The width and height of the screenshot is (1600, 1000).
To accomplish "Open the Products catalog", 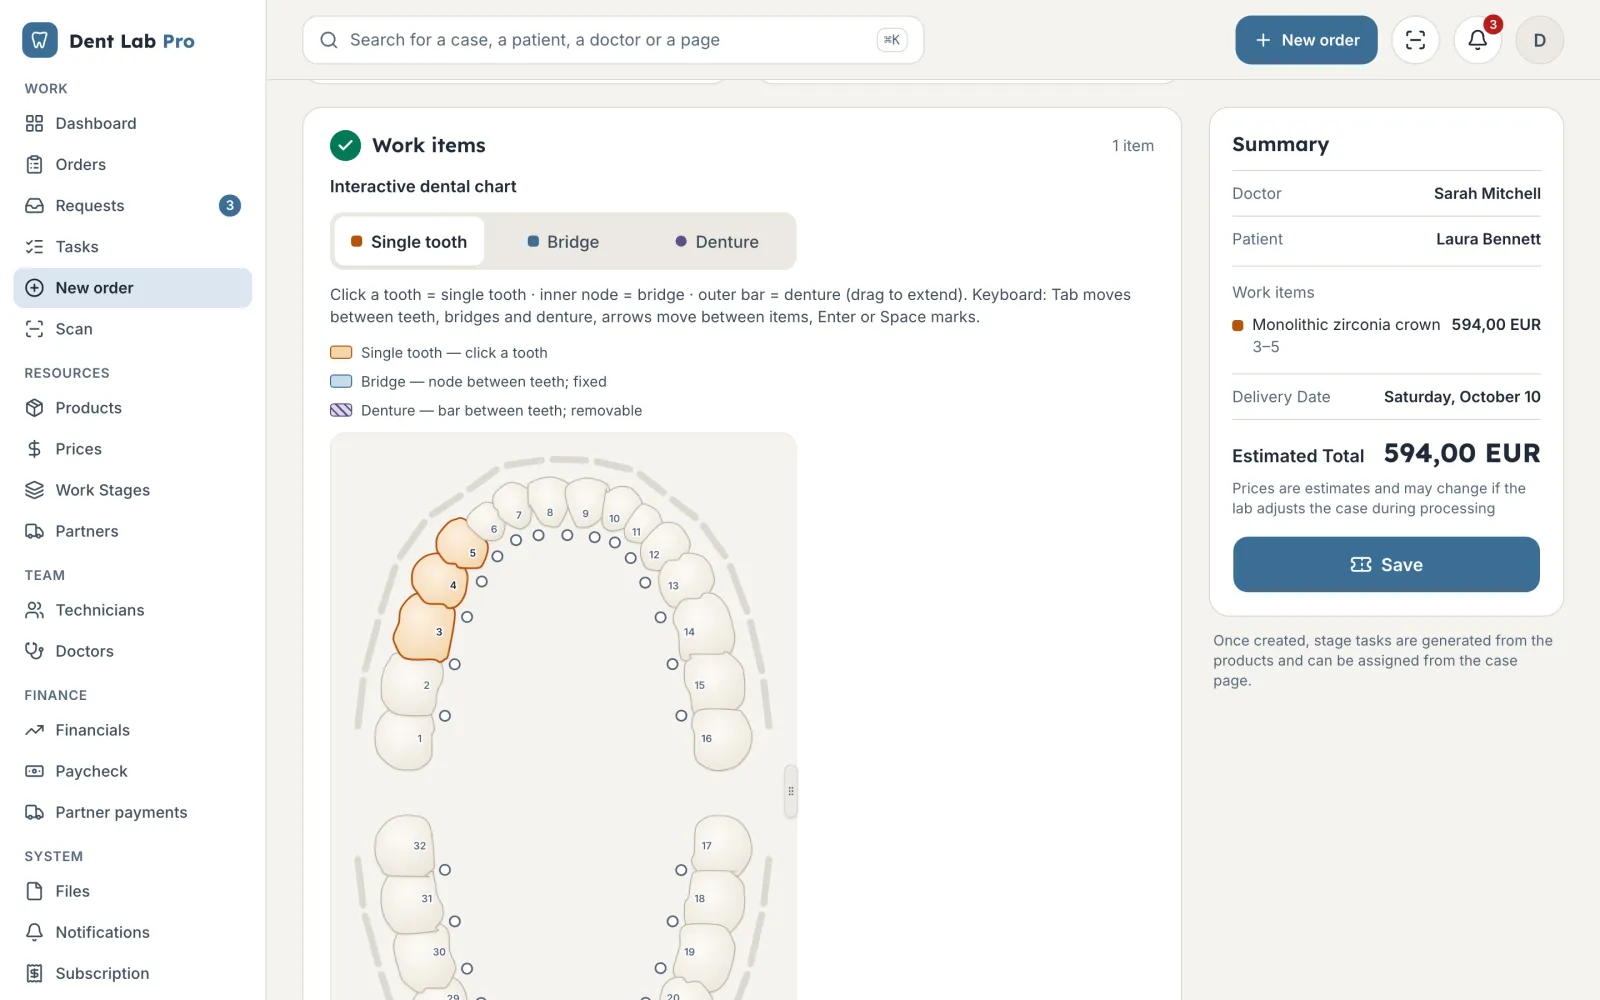I will [x=132, y=408].
